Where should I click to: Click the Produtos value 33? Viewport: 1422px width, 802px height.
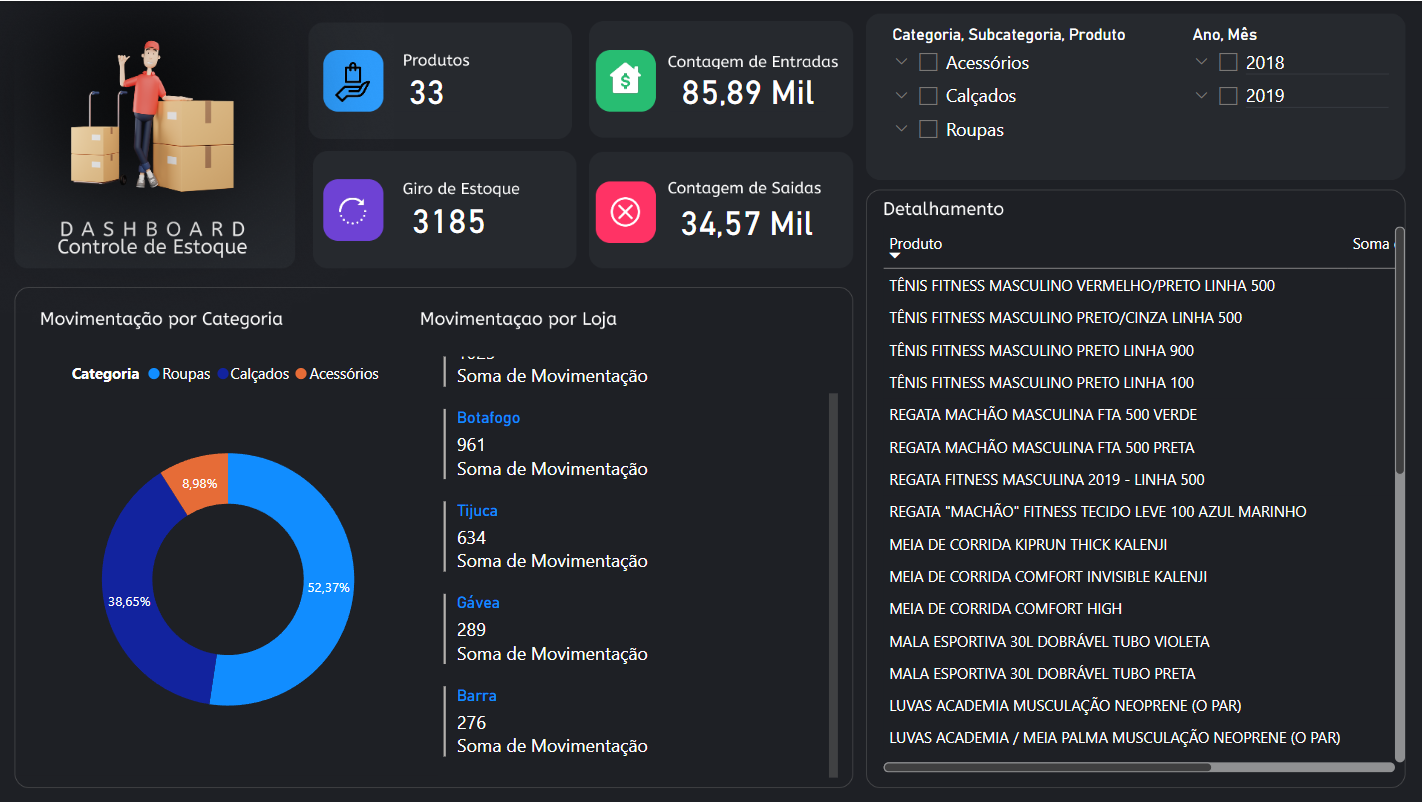[x=427, y=93]
